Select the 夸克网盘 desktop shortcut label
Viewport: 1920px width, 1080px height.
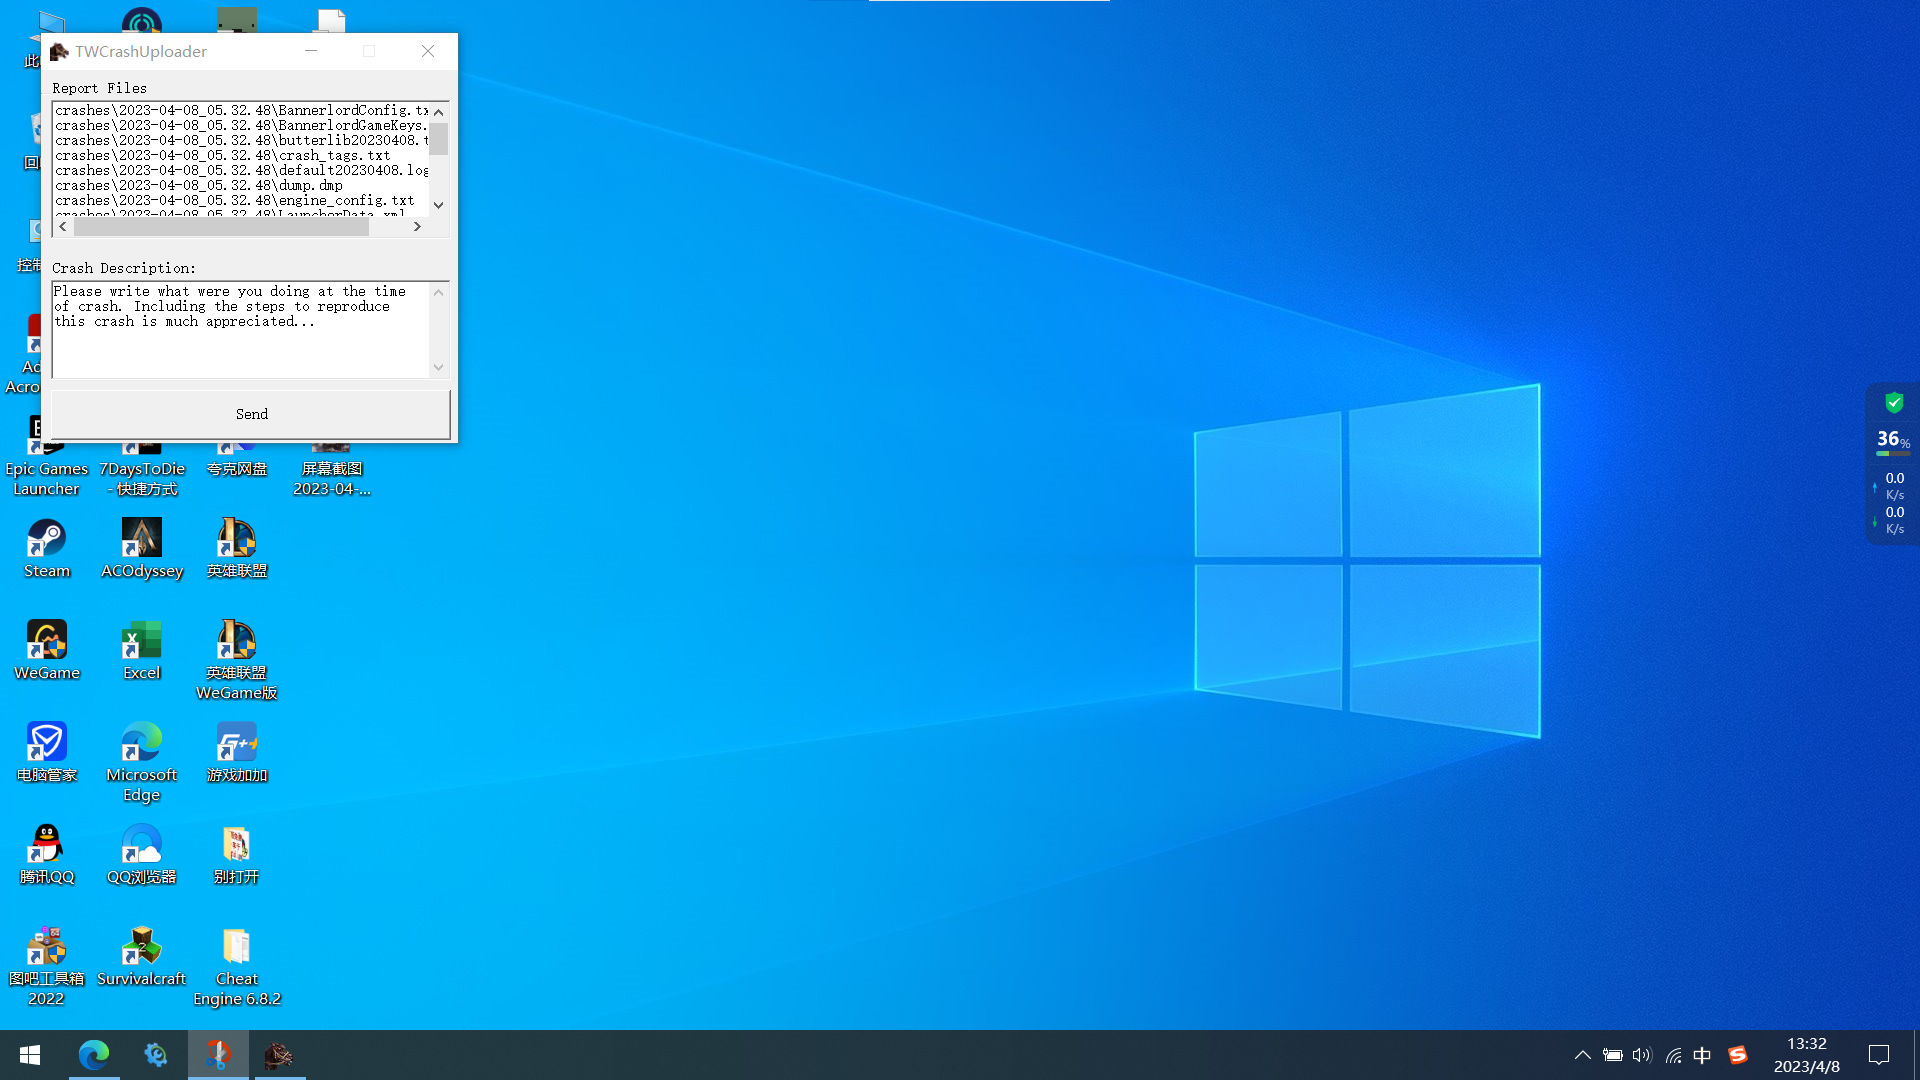(237, 469)
